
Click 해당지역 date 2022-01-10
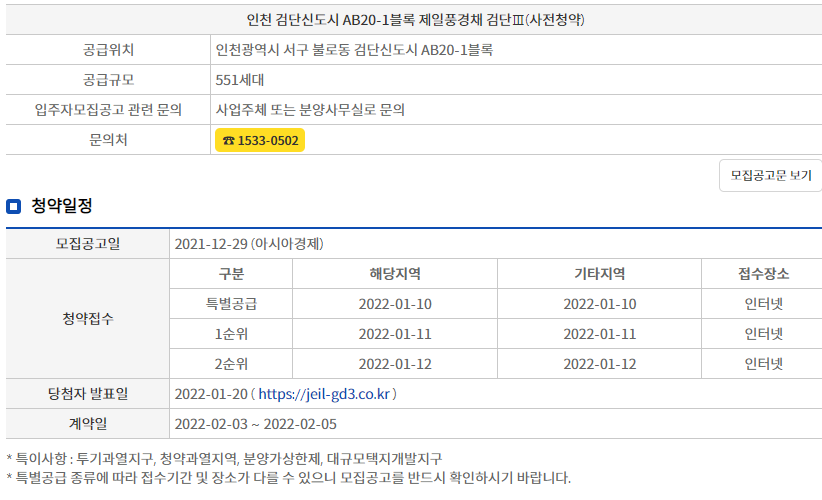coord(395,304)
